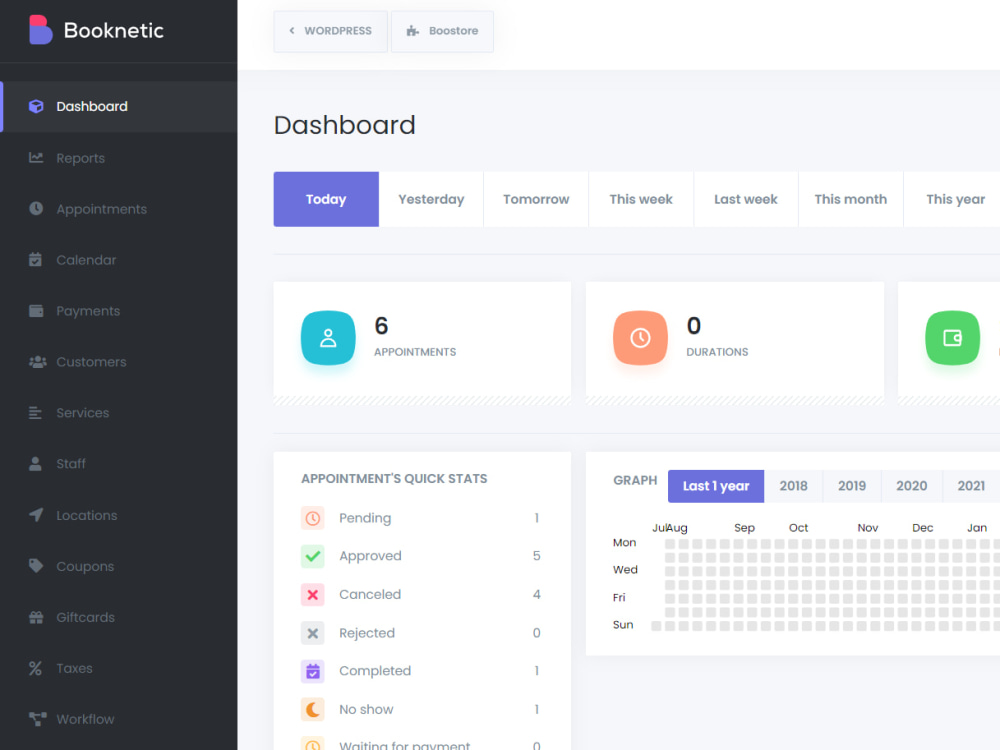Select Last 1 year graph tab
Image resolution: width=1000 pixels, height=750 pixels.
click(x=716, y=486)
